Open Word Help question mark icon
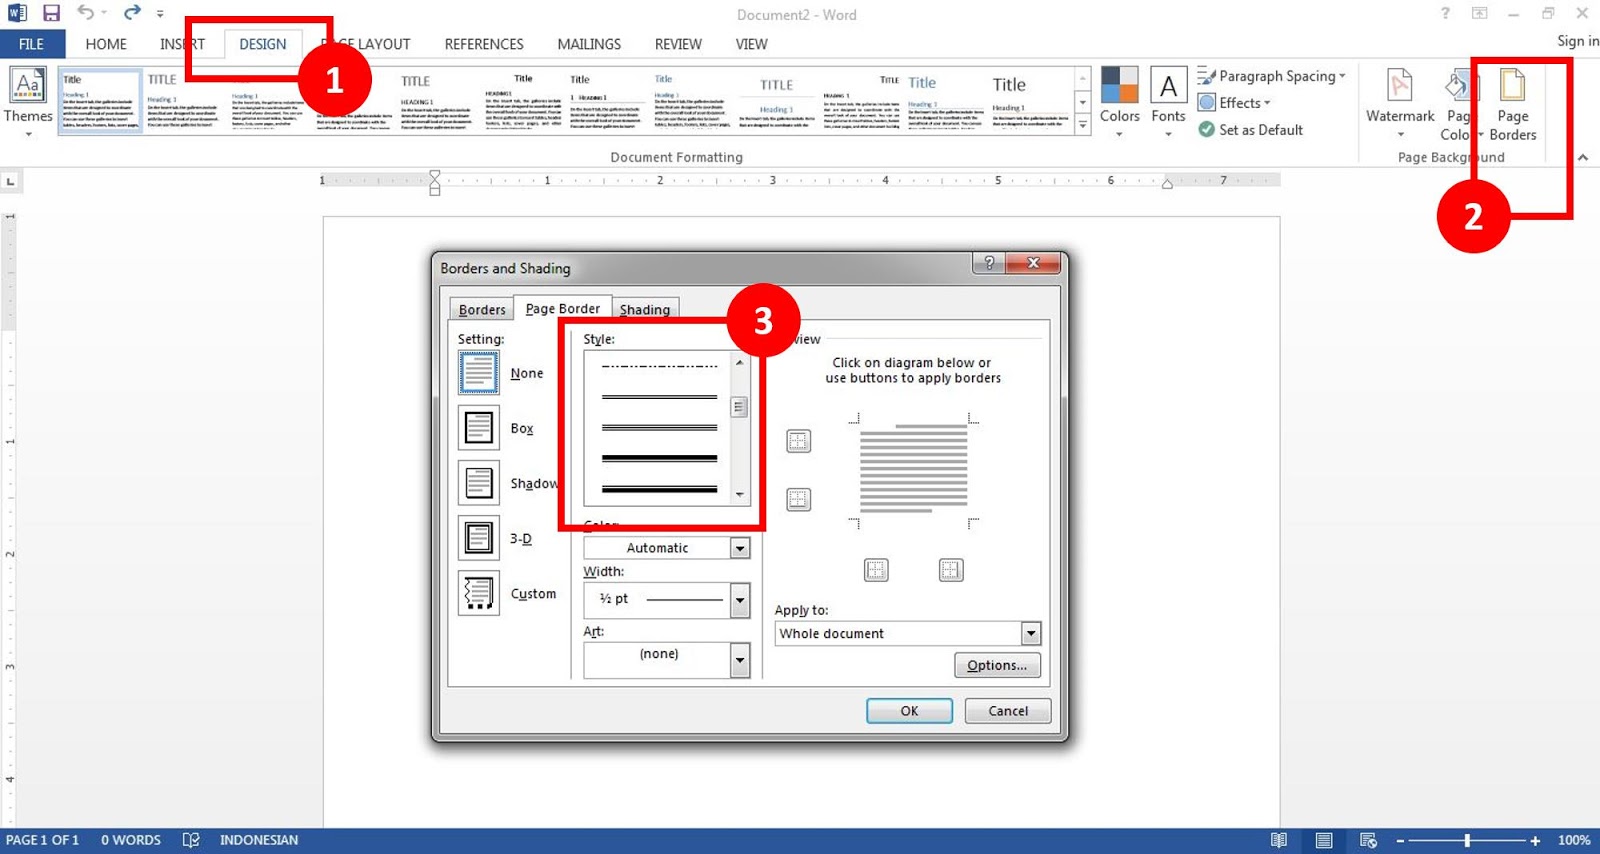Viewport: 1600px width, 854px height. pyautogui.click(x=1445, y=13)
